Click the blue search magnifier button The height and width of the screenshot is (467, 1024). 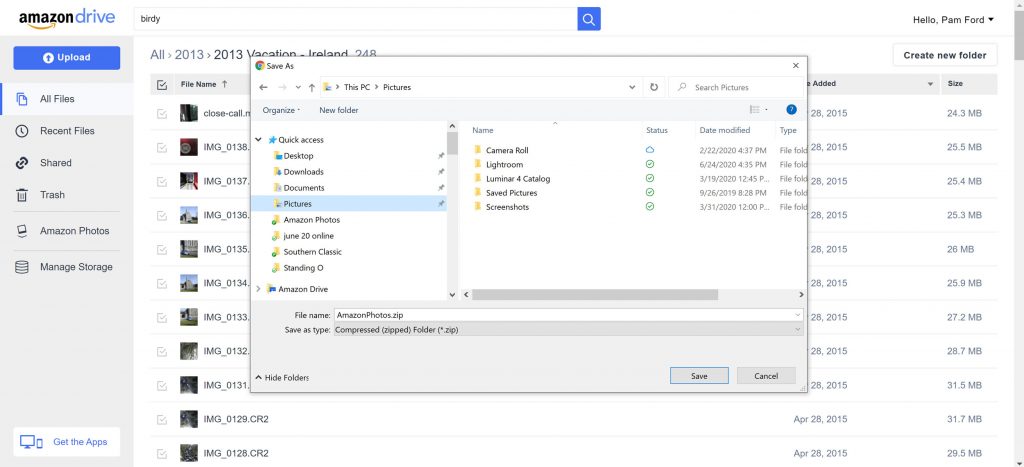pyautogui.click(x=589, y=19)
